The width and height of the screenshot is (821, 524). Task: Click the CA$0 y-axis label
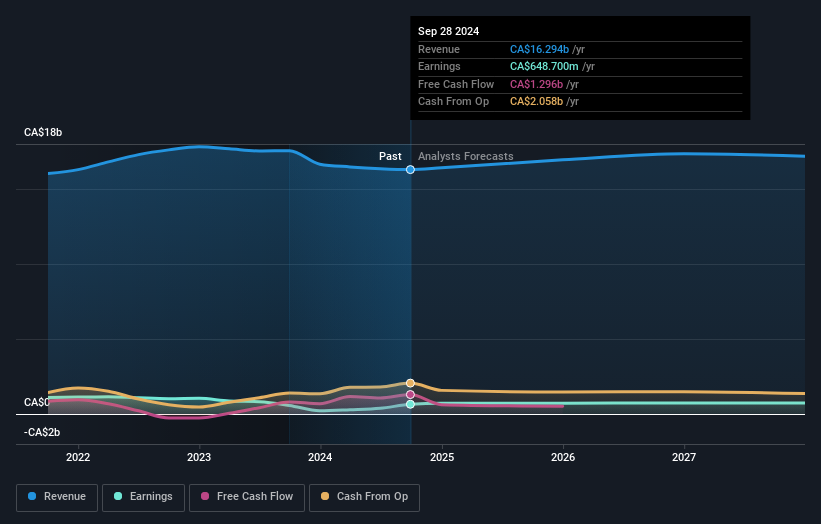37,403
